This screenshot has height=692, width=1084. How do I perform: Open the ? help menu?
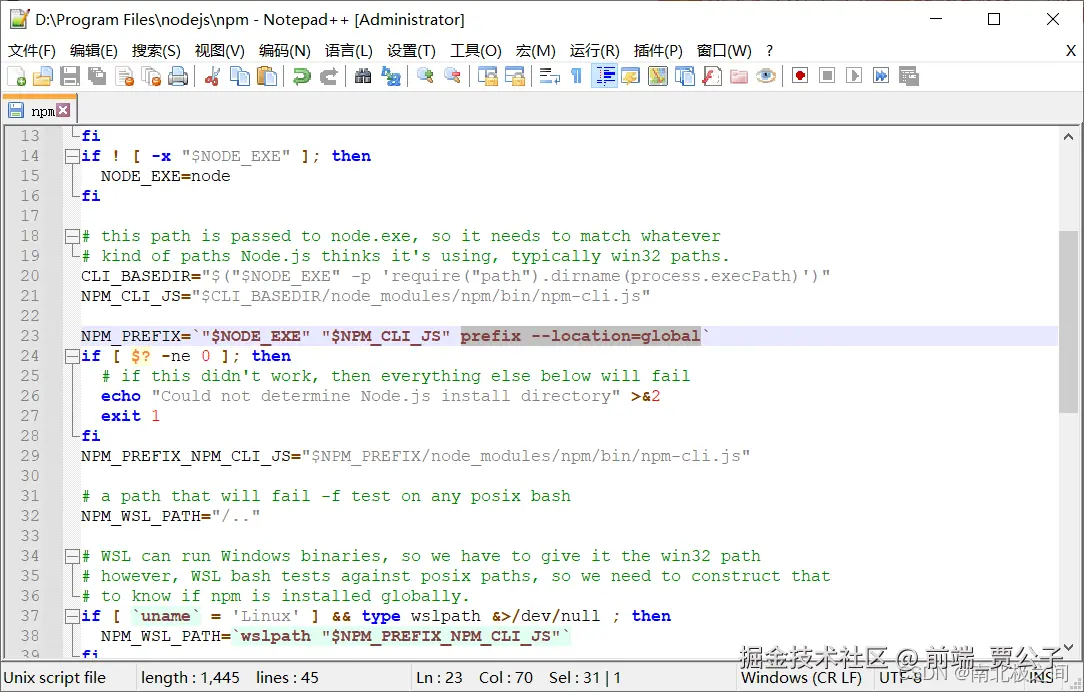pos(769,51)
